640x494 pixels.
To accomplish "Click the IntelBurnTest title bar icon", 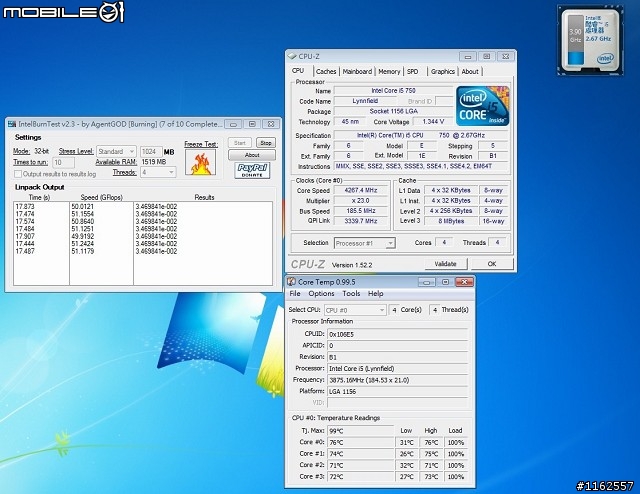I will click(x=12, y=124).
